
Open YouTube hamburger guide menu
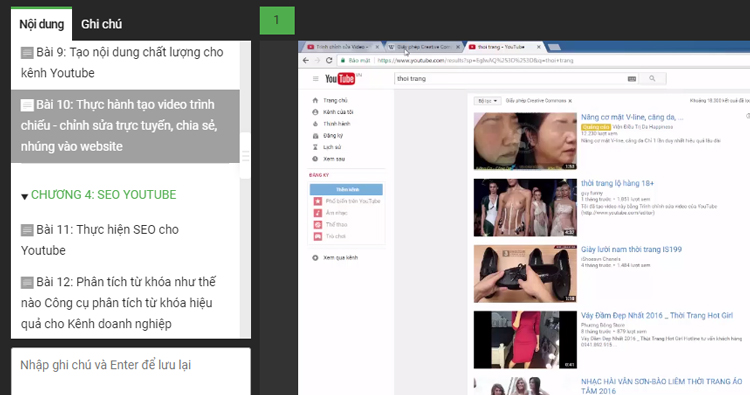pos(315,78)
